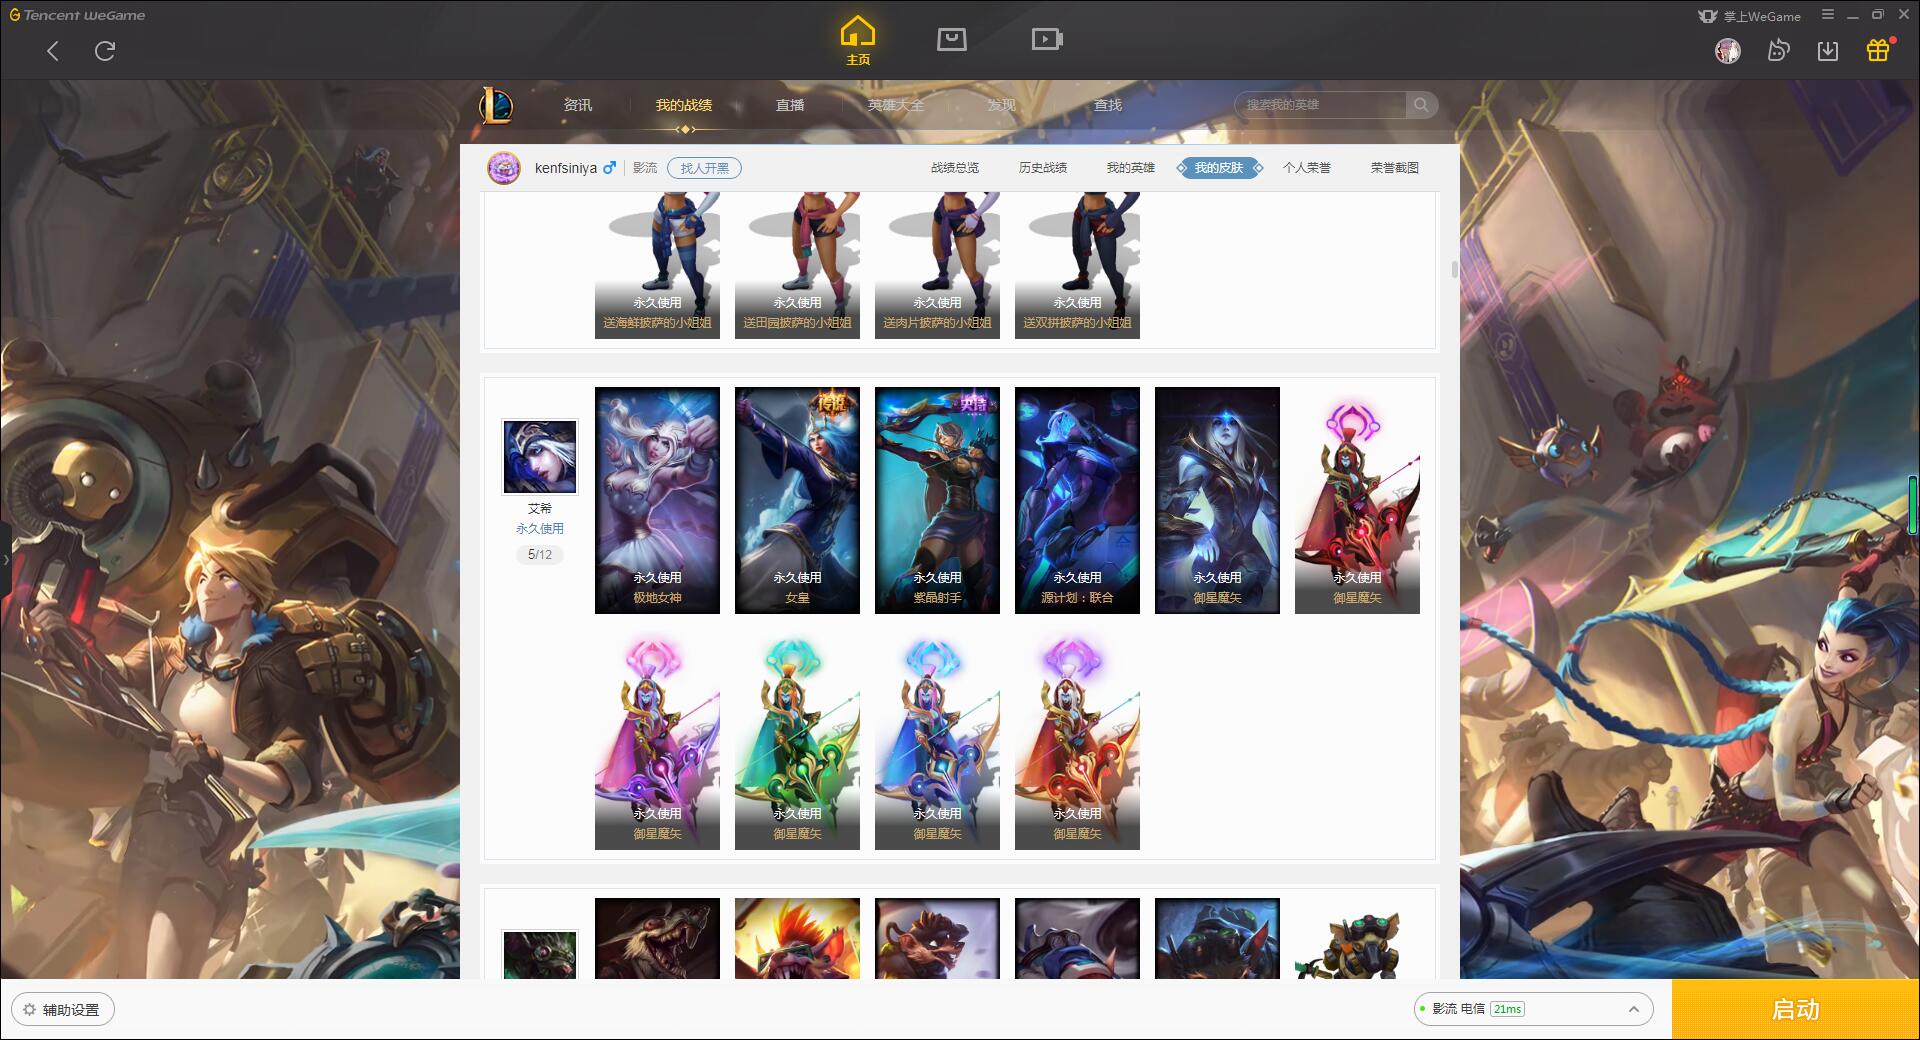Click the Tencent WeGame title logo
Screen dimensions: 1920x1040
(77, 15)
